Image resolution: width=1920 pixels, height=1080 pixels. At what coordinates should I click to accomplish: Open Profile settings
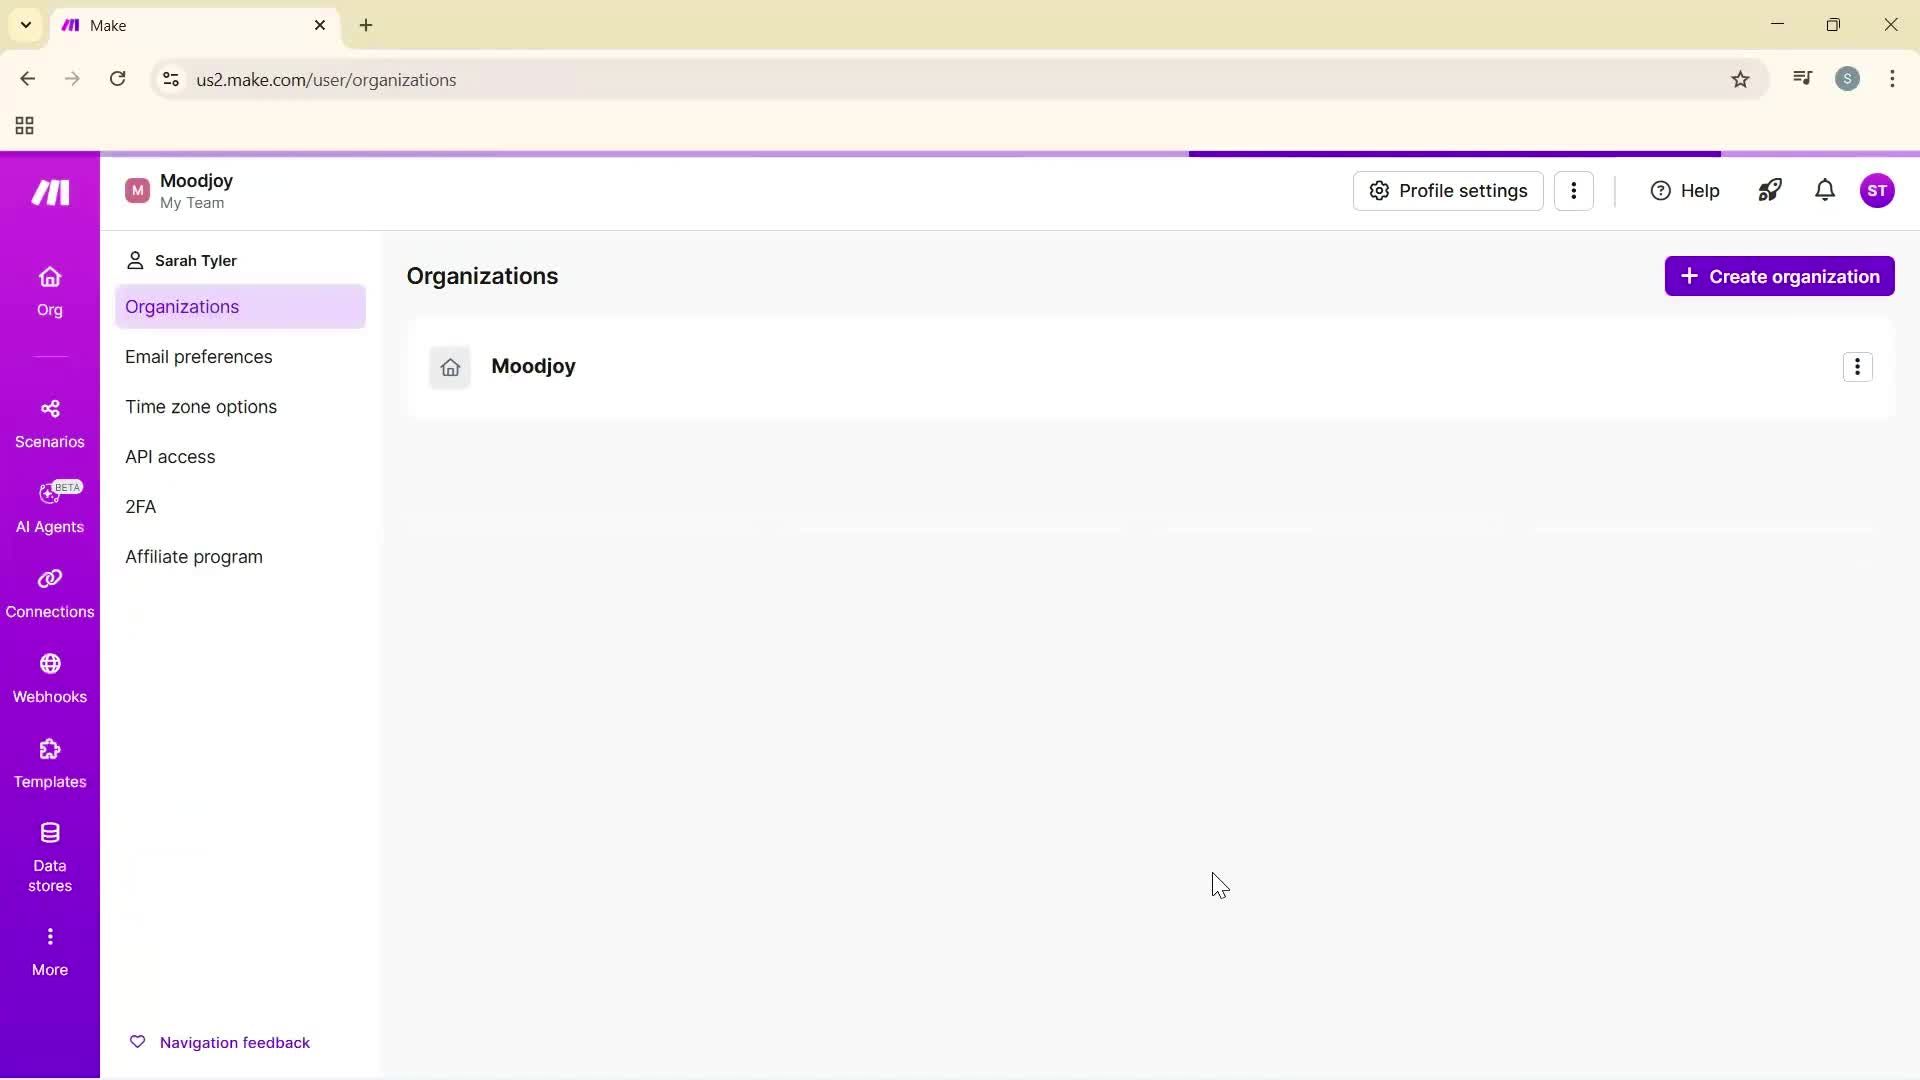(1447, 190)
